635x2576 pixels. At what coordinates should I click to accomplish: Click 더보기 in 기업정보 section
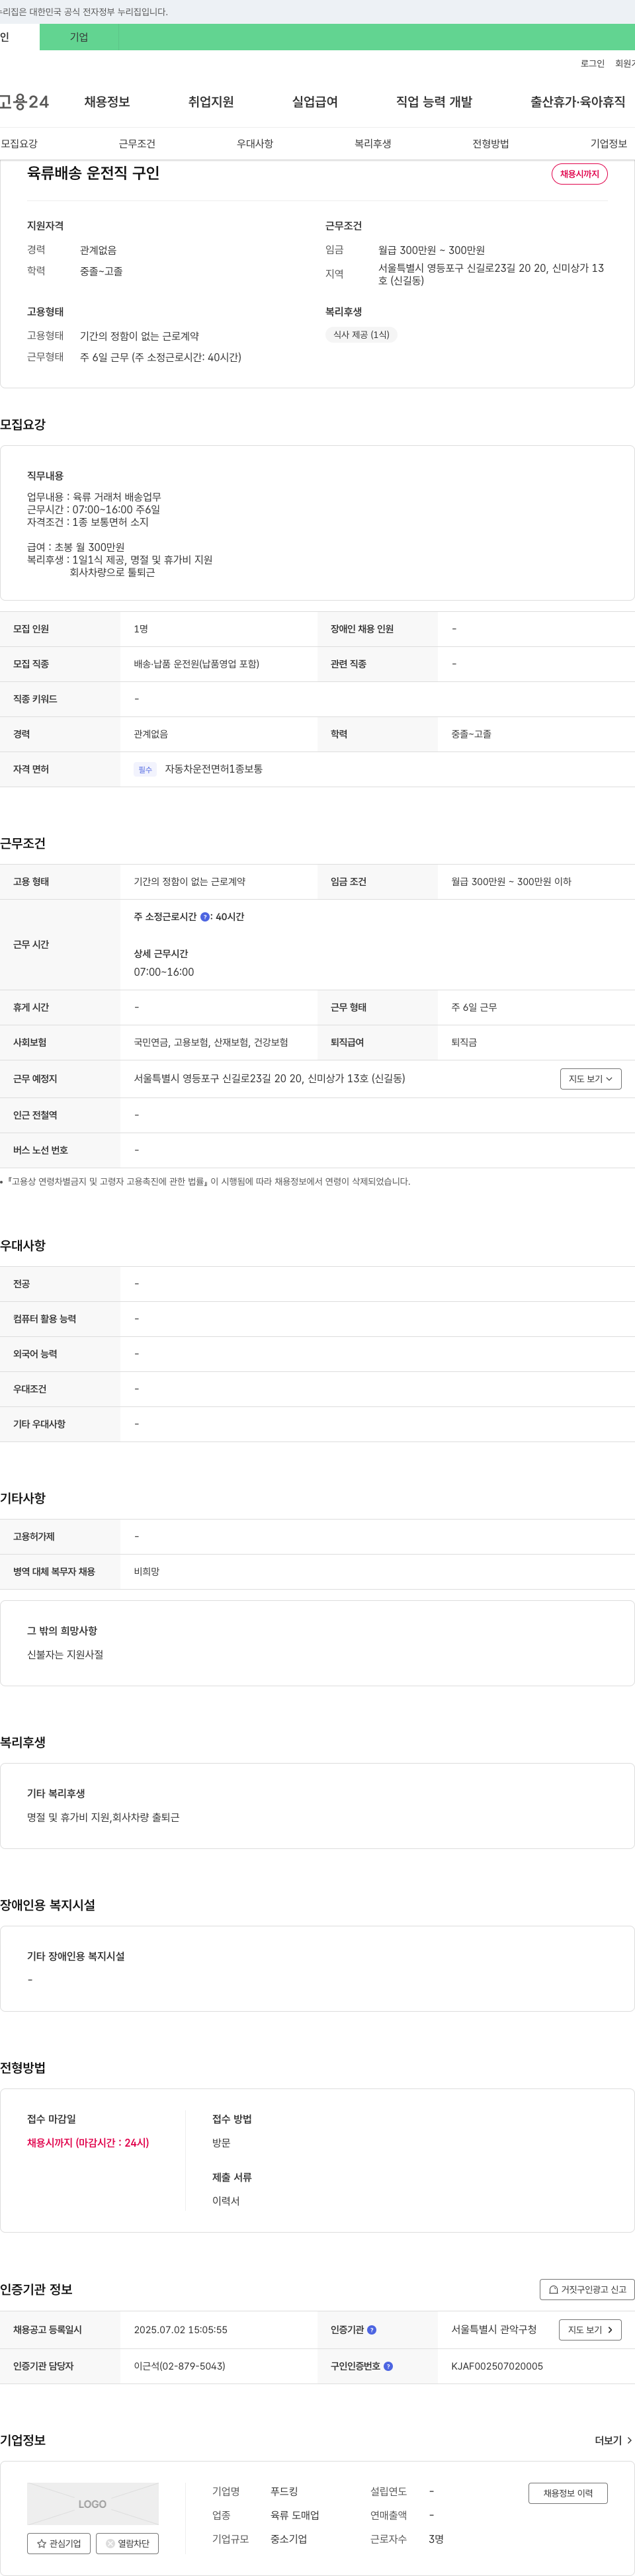point(613,2441)
